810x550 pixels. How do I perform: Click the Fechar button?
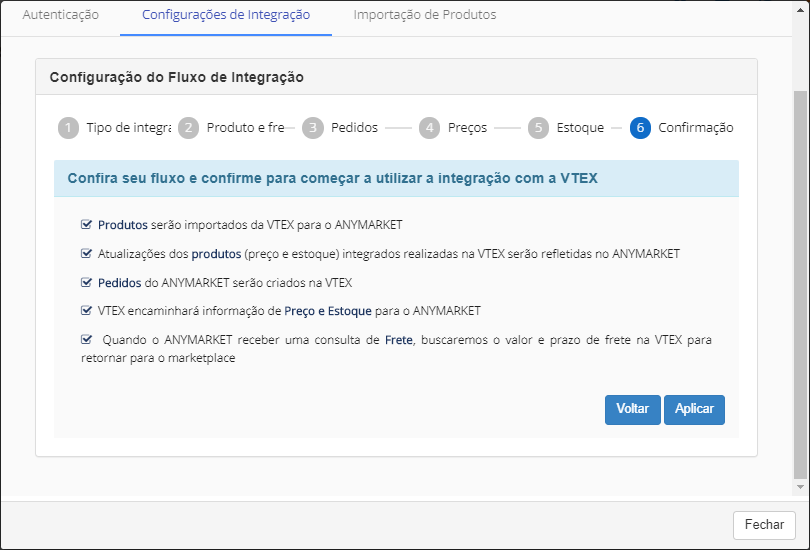pos(764,525)
